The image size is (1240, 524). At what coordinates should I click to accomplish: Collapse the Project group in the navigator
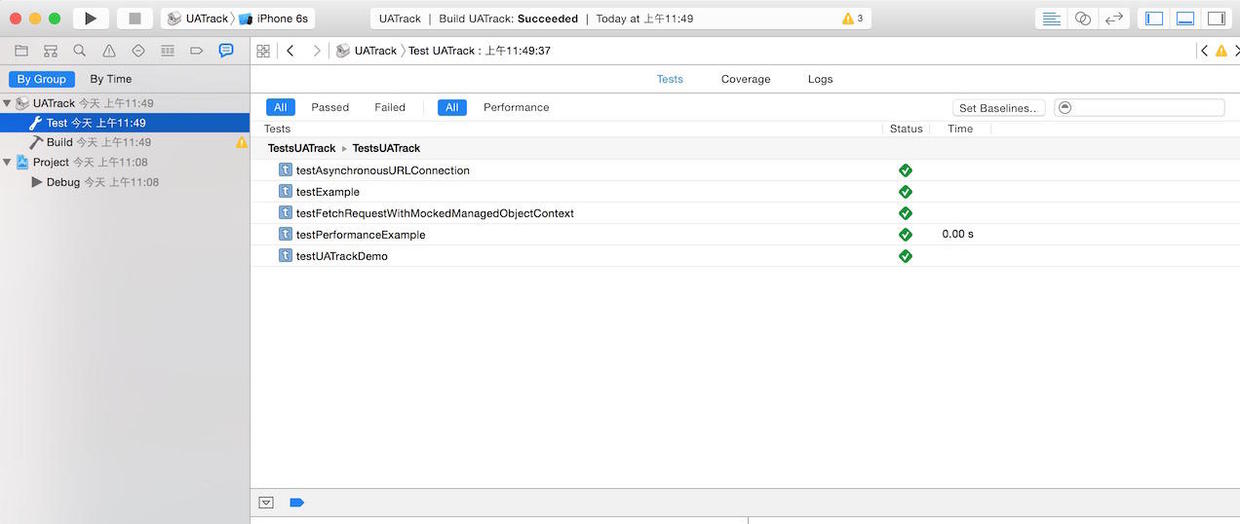click(x=7, y=162)
